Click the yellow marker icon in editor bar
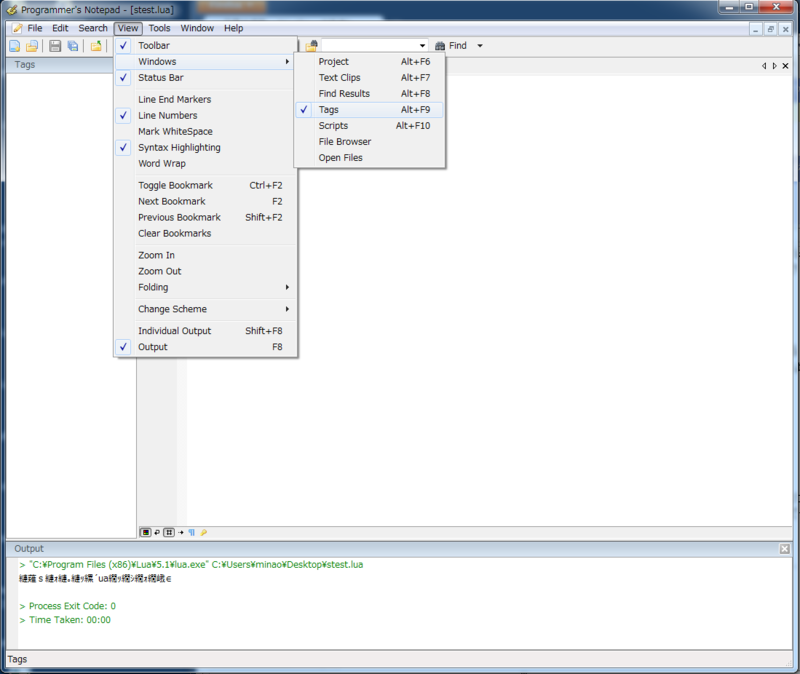The width and height of the screenshot is (800, 674). point(204,532)
